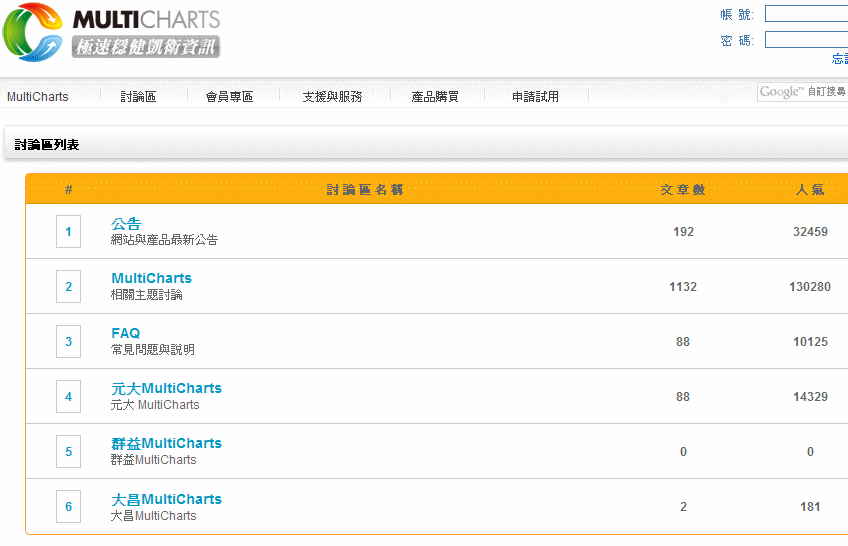Viewport: 848px width, 546px height.
Task: Focus the 帳號 account input field
Action: 806,14
